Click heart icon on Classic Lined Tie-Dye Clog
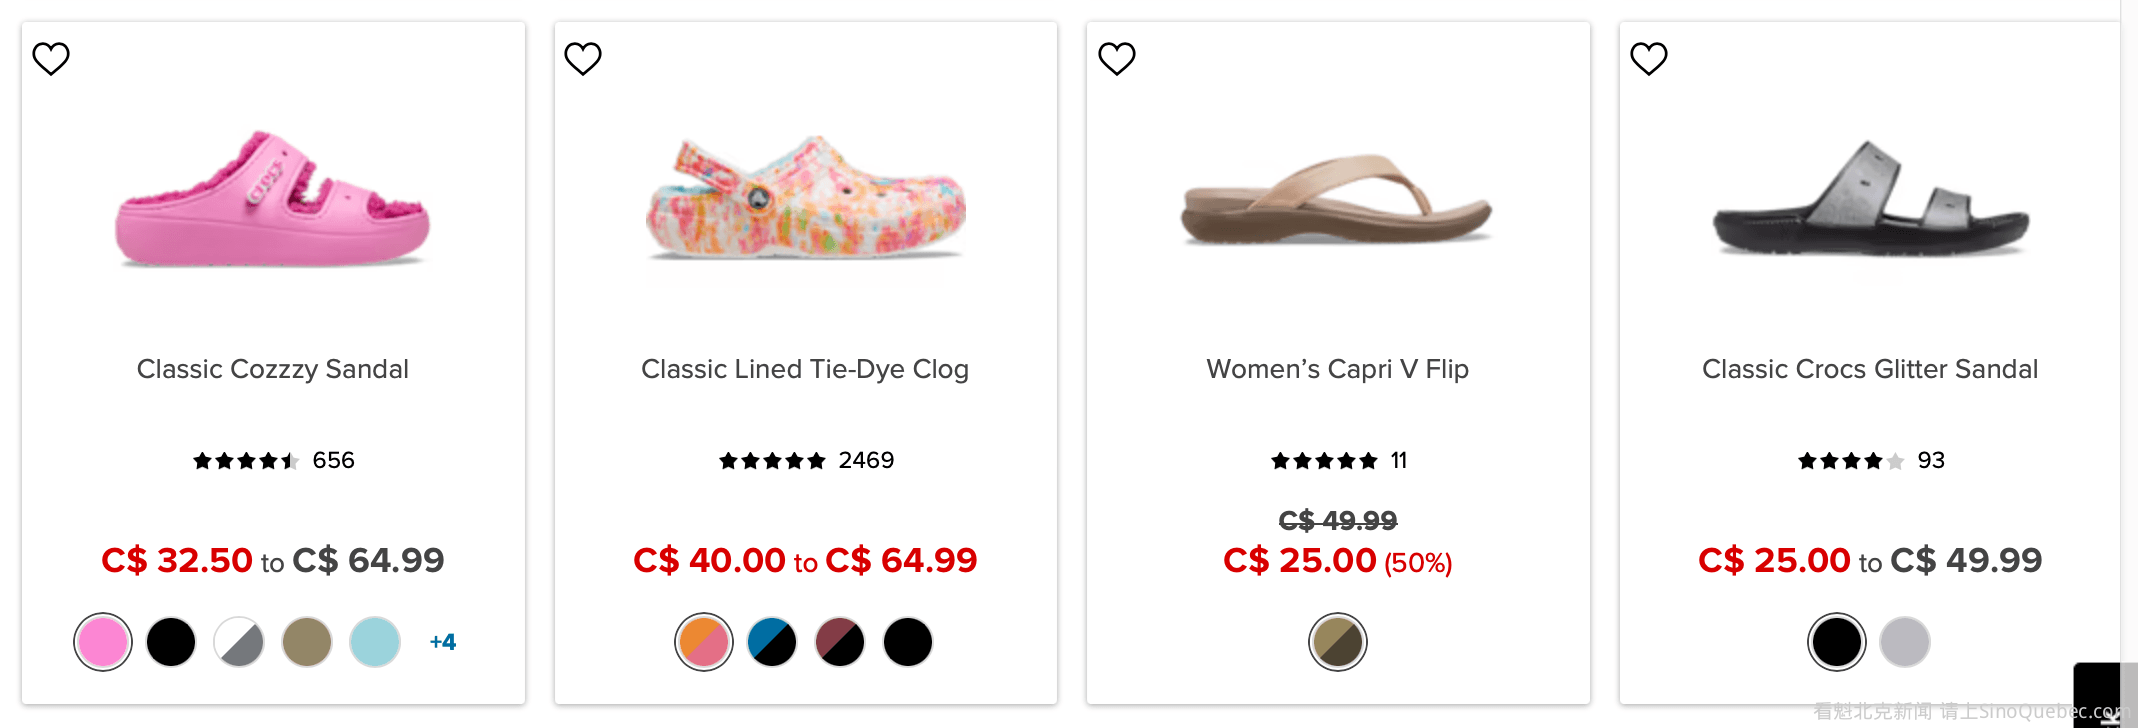Screen dimensions: 2138x728 click(x=583, y=59)
